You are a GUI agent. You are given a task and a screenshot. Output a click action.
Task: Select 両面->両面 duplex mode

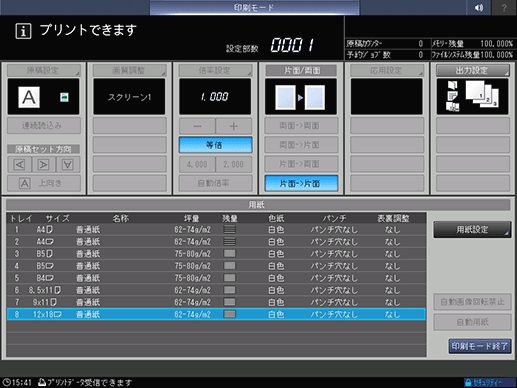click(301, 126)
